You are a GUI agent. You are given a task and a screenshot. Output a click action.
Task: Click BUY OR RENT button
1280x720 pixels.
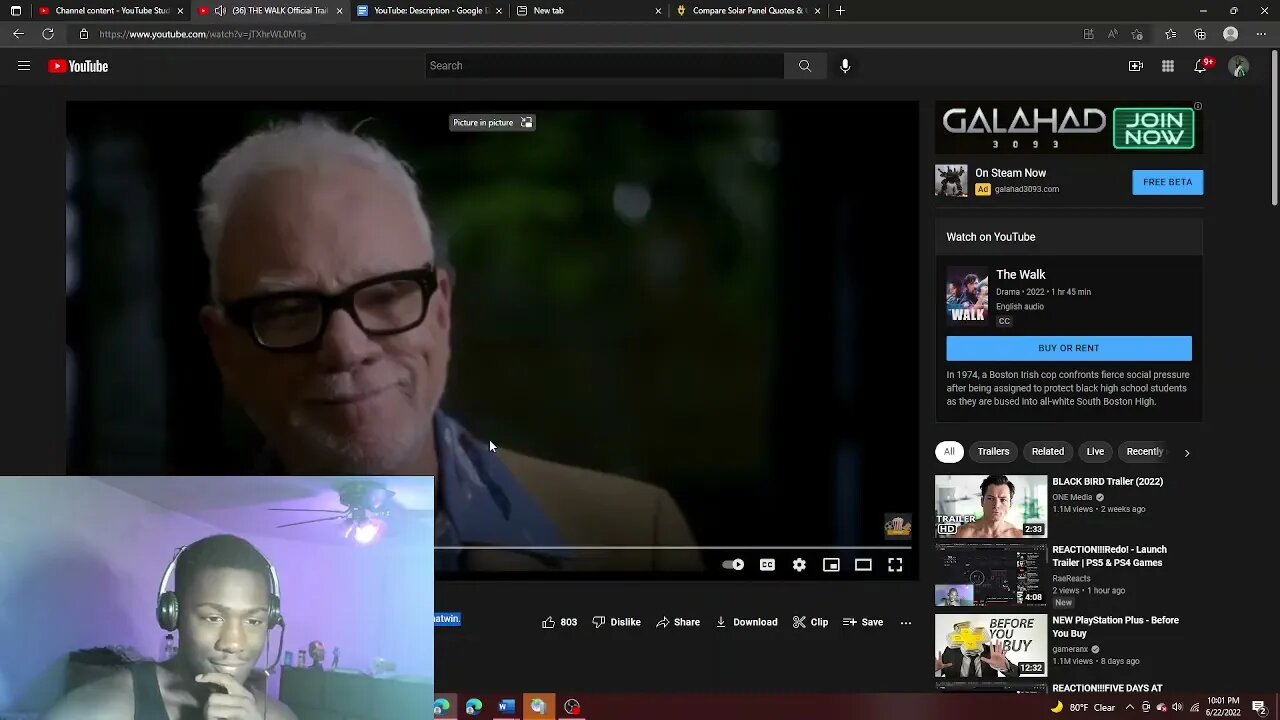[1069, 348]
